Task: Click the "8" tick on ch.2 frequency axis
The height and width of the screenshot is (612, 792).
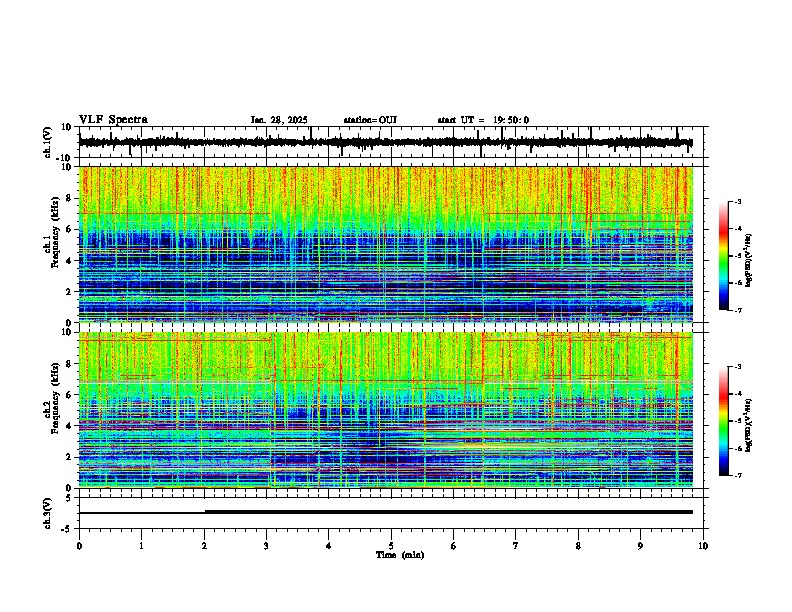Action: (69, 364)
